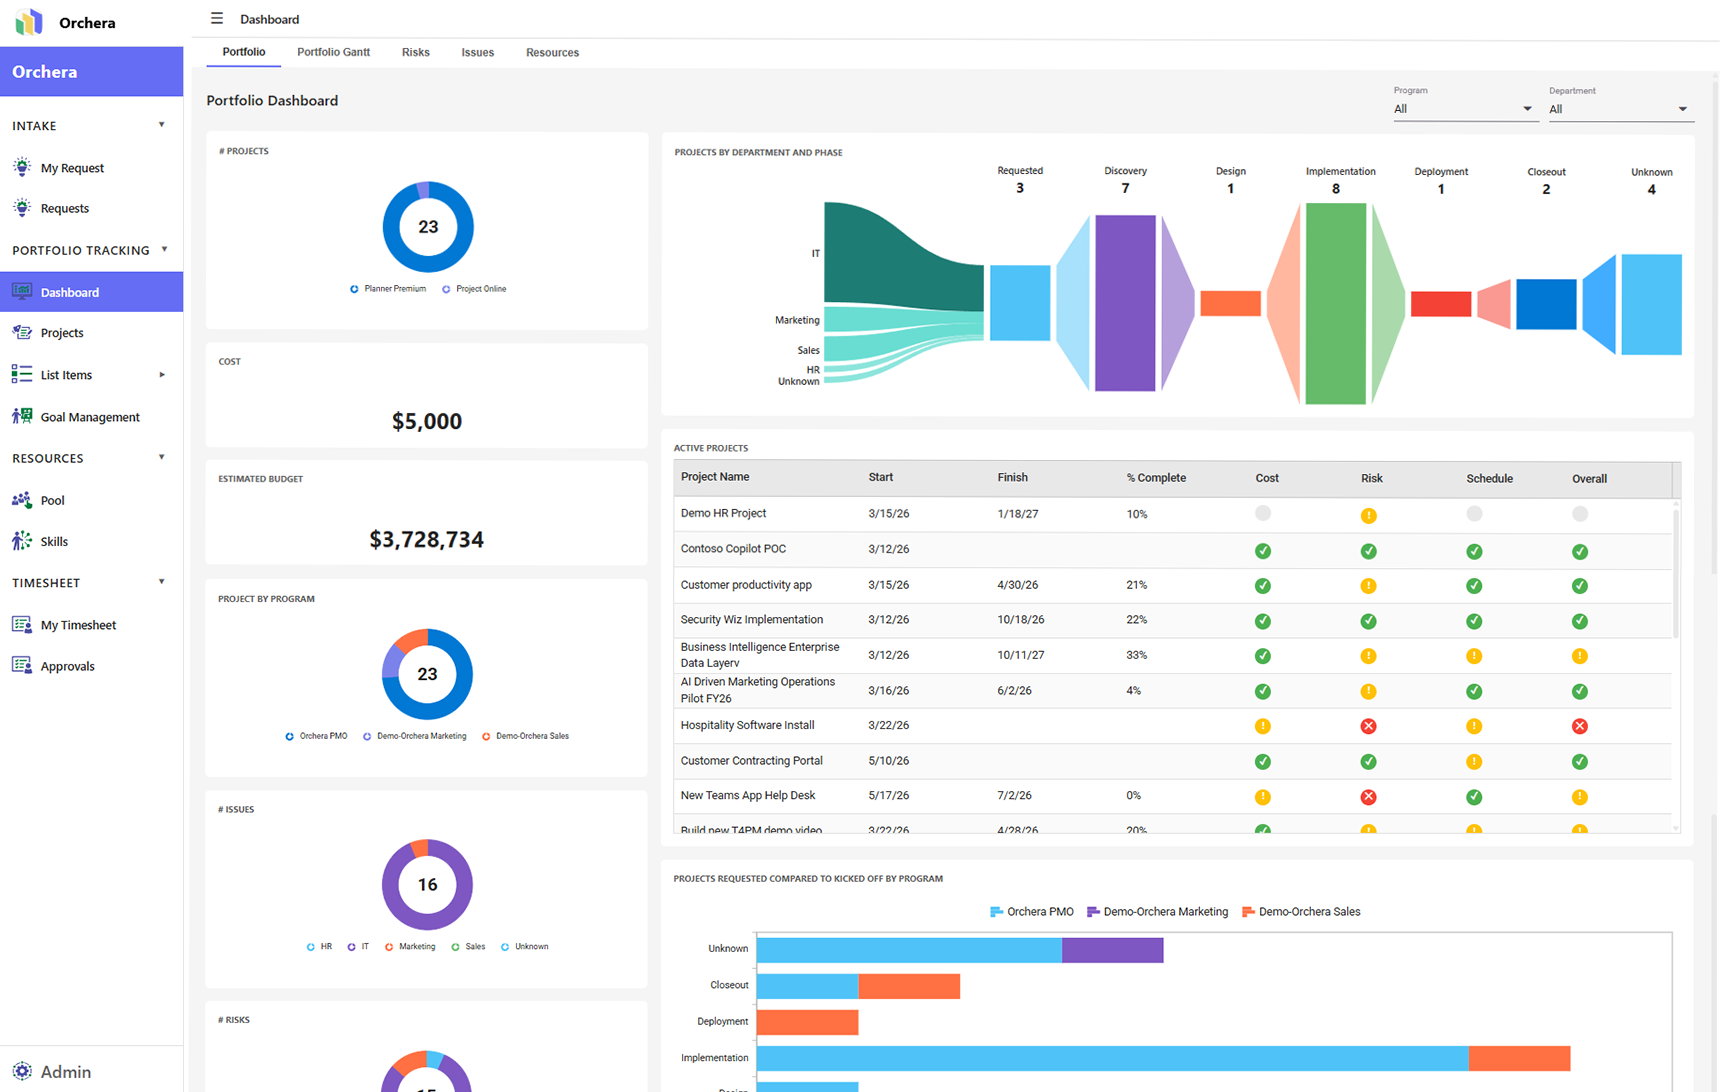The height and width of the screenshot is (1092, 1720).
Task: Click red risk icon for New Teams App Help Desk
Action: [x=1368, y=797]
